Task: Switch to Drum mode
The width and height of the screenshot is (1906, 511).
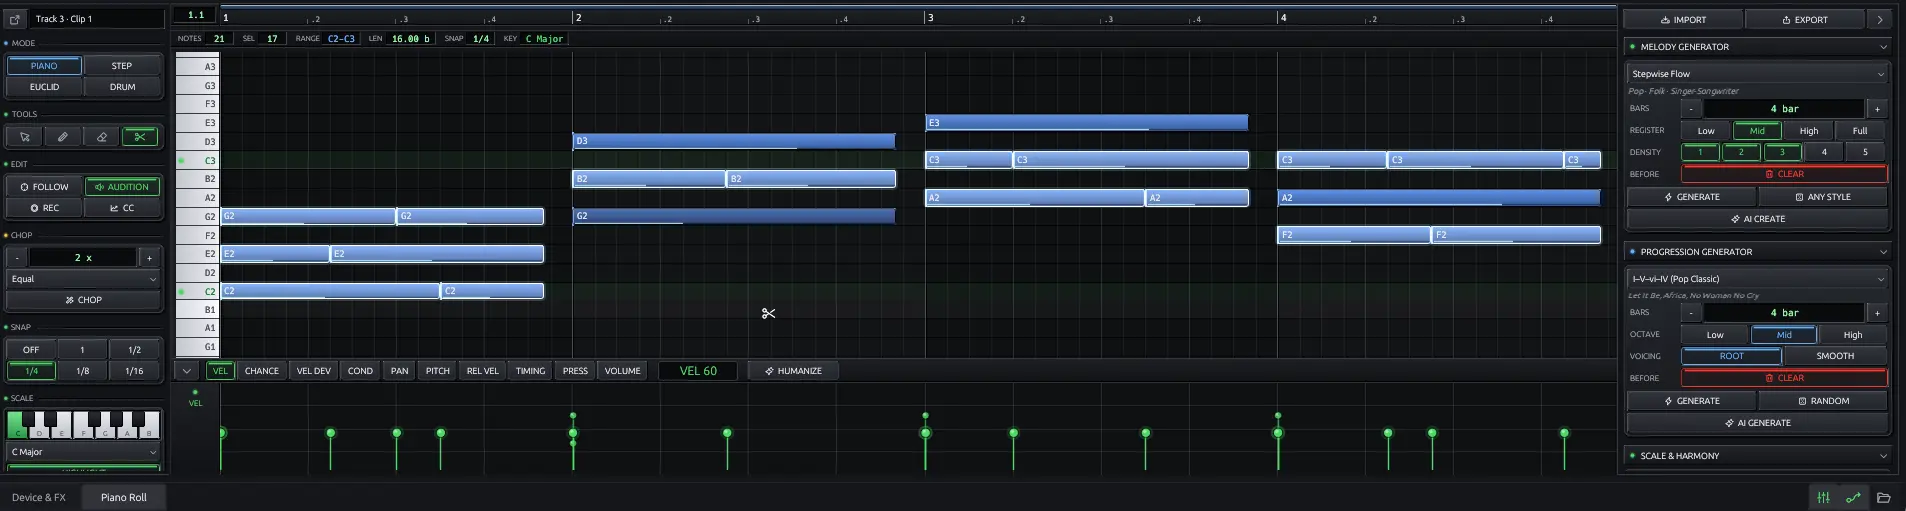Action: [122, 87]
